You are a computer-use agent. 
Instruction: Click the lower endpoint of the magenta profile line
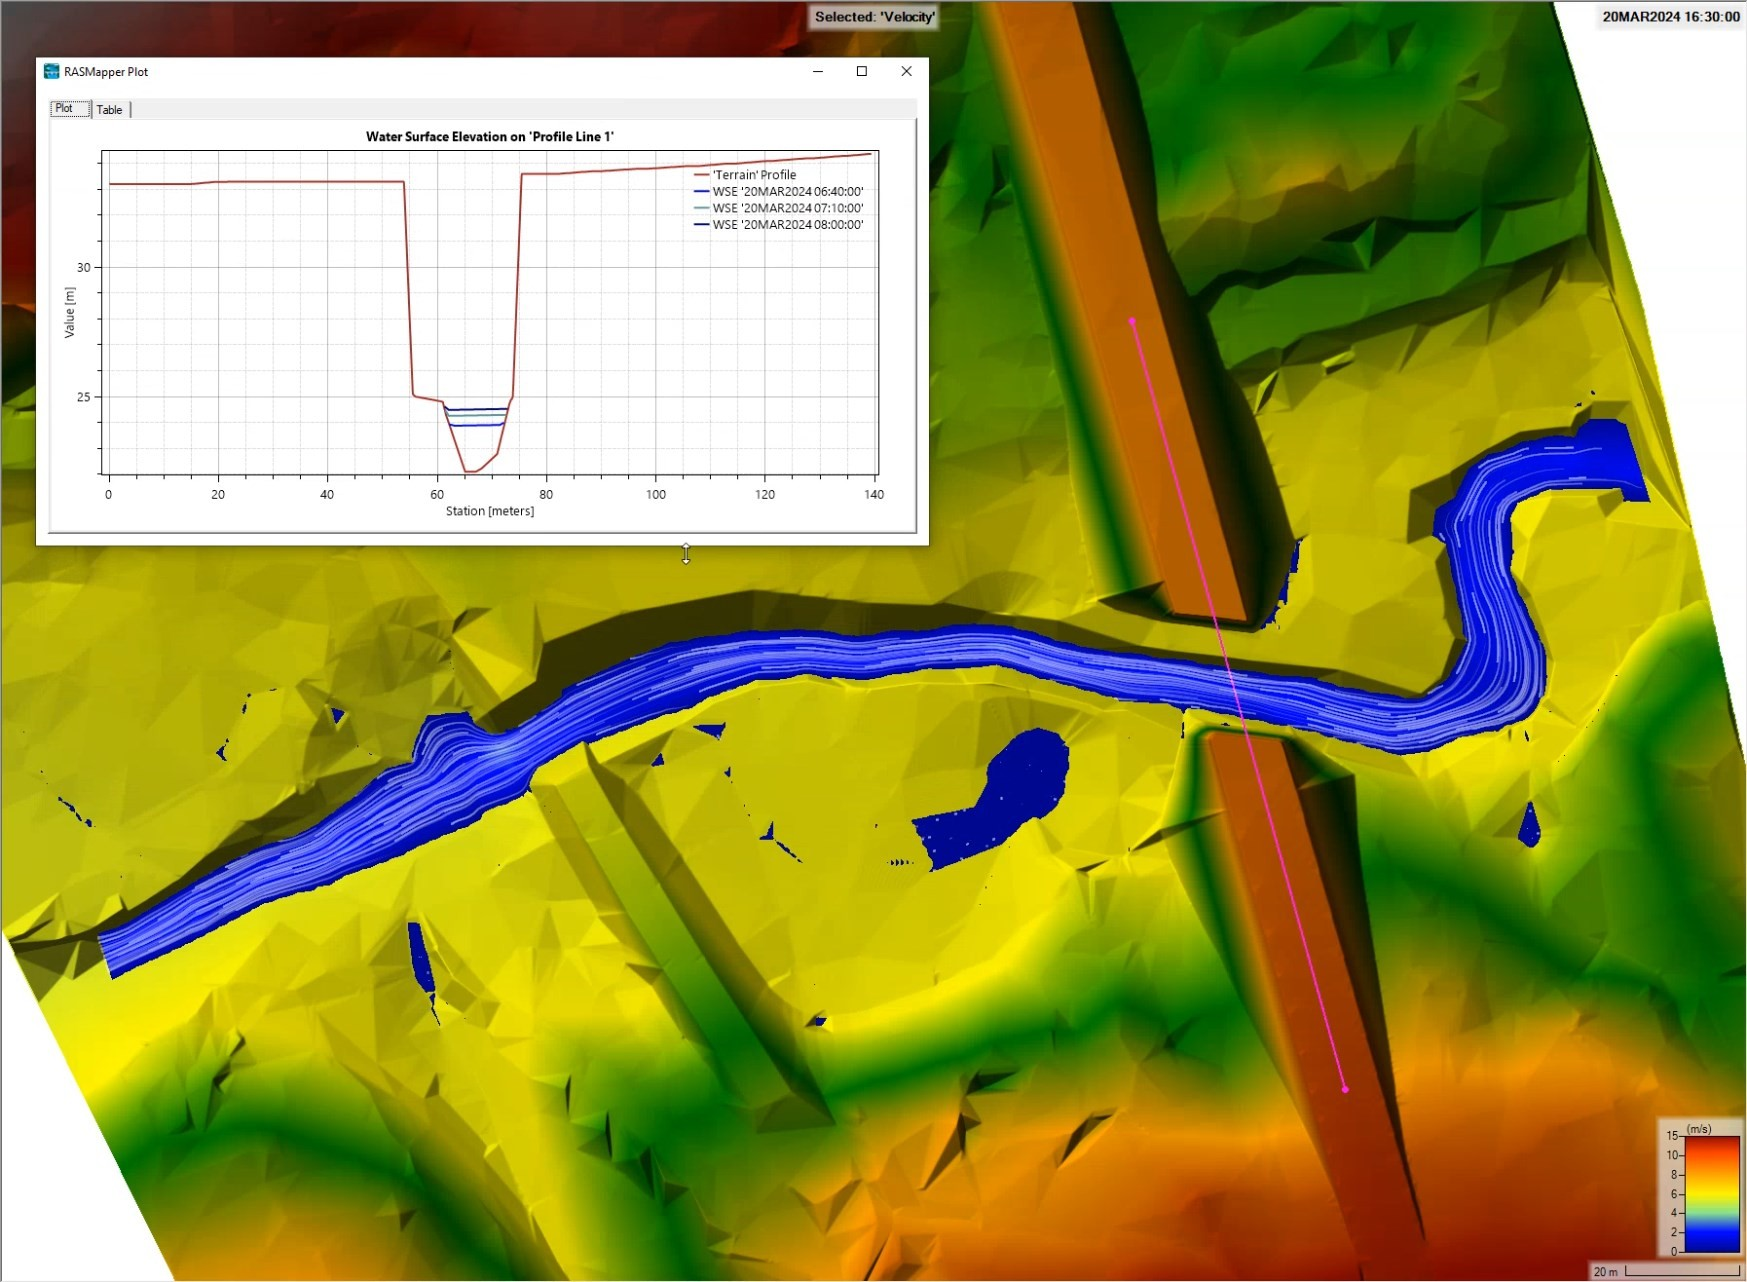(1345, 1089)
